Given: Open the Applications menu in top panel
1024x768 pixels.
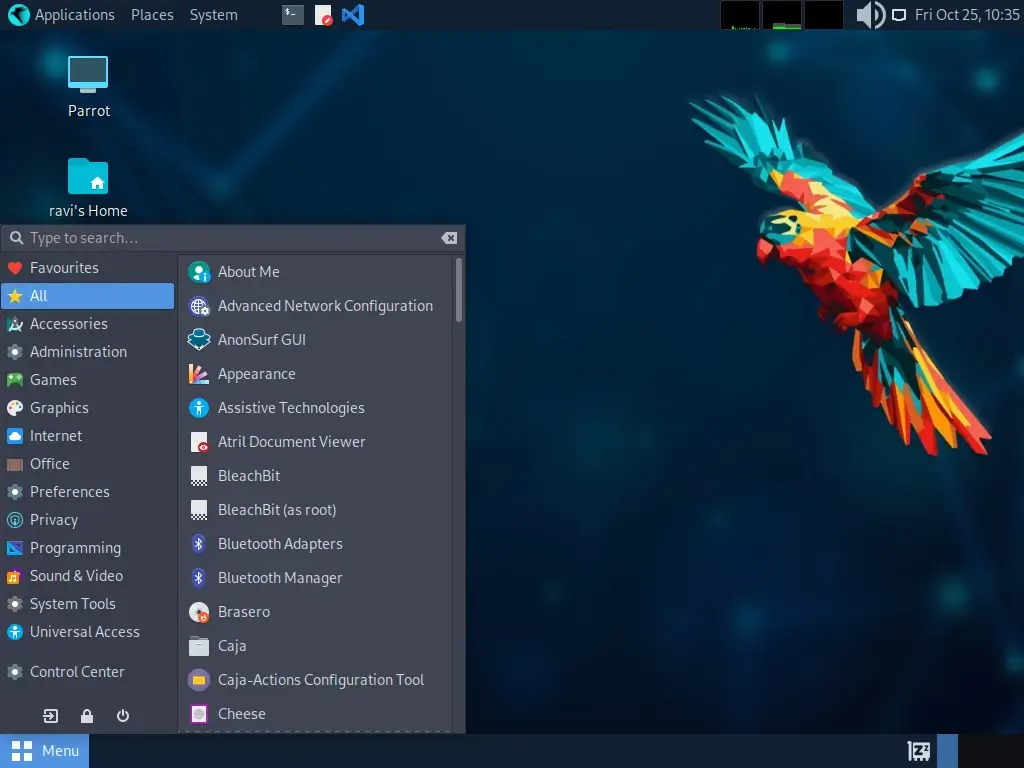Looking at the screenshot, I should 62,15.
